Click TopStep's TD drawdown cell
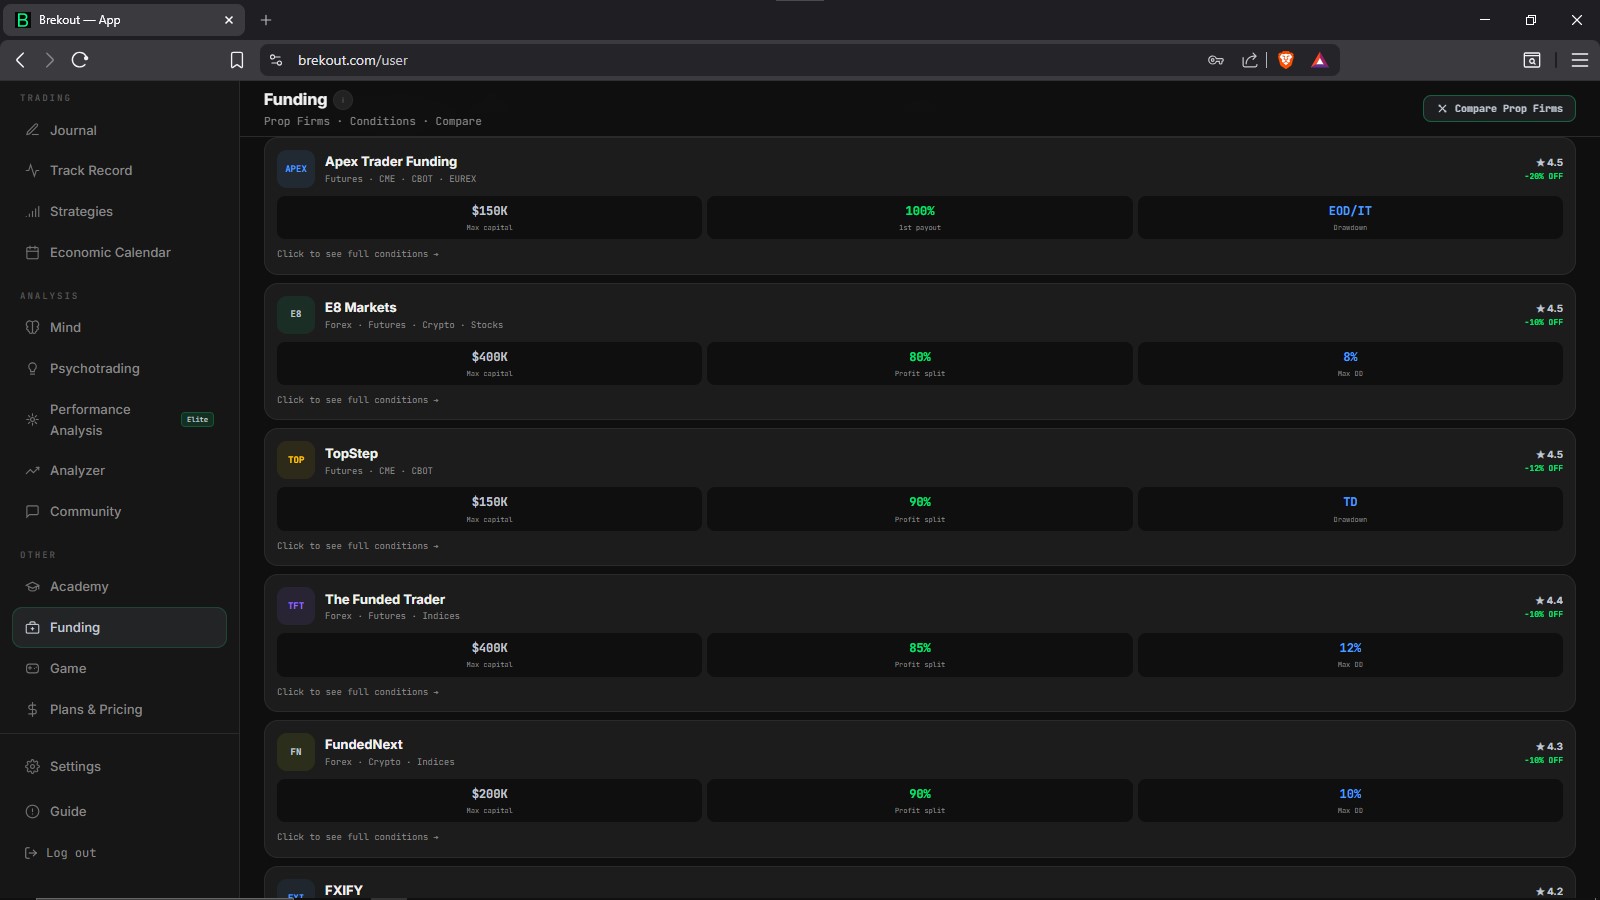The image size is (1600, 900). click(x=1350, y=509)
